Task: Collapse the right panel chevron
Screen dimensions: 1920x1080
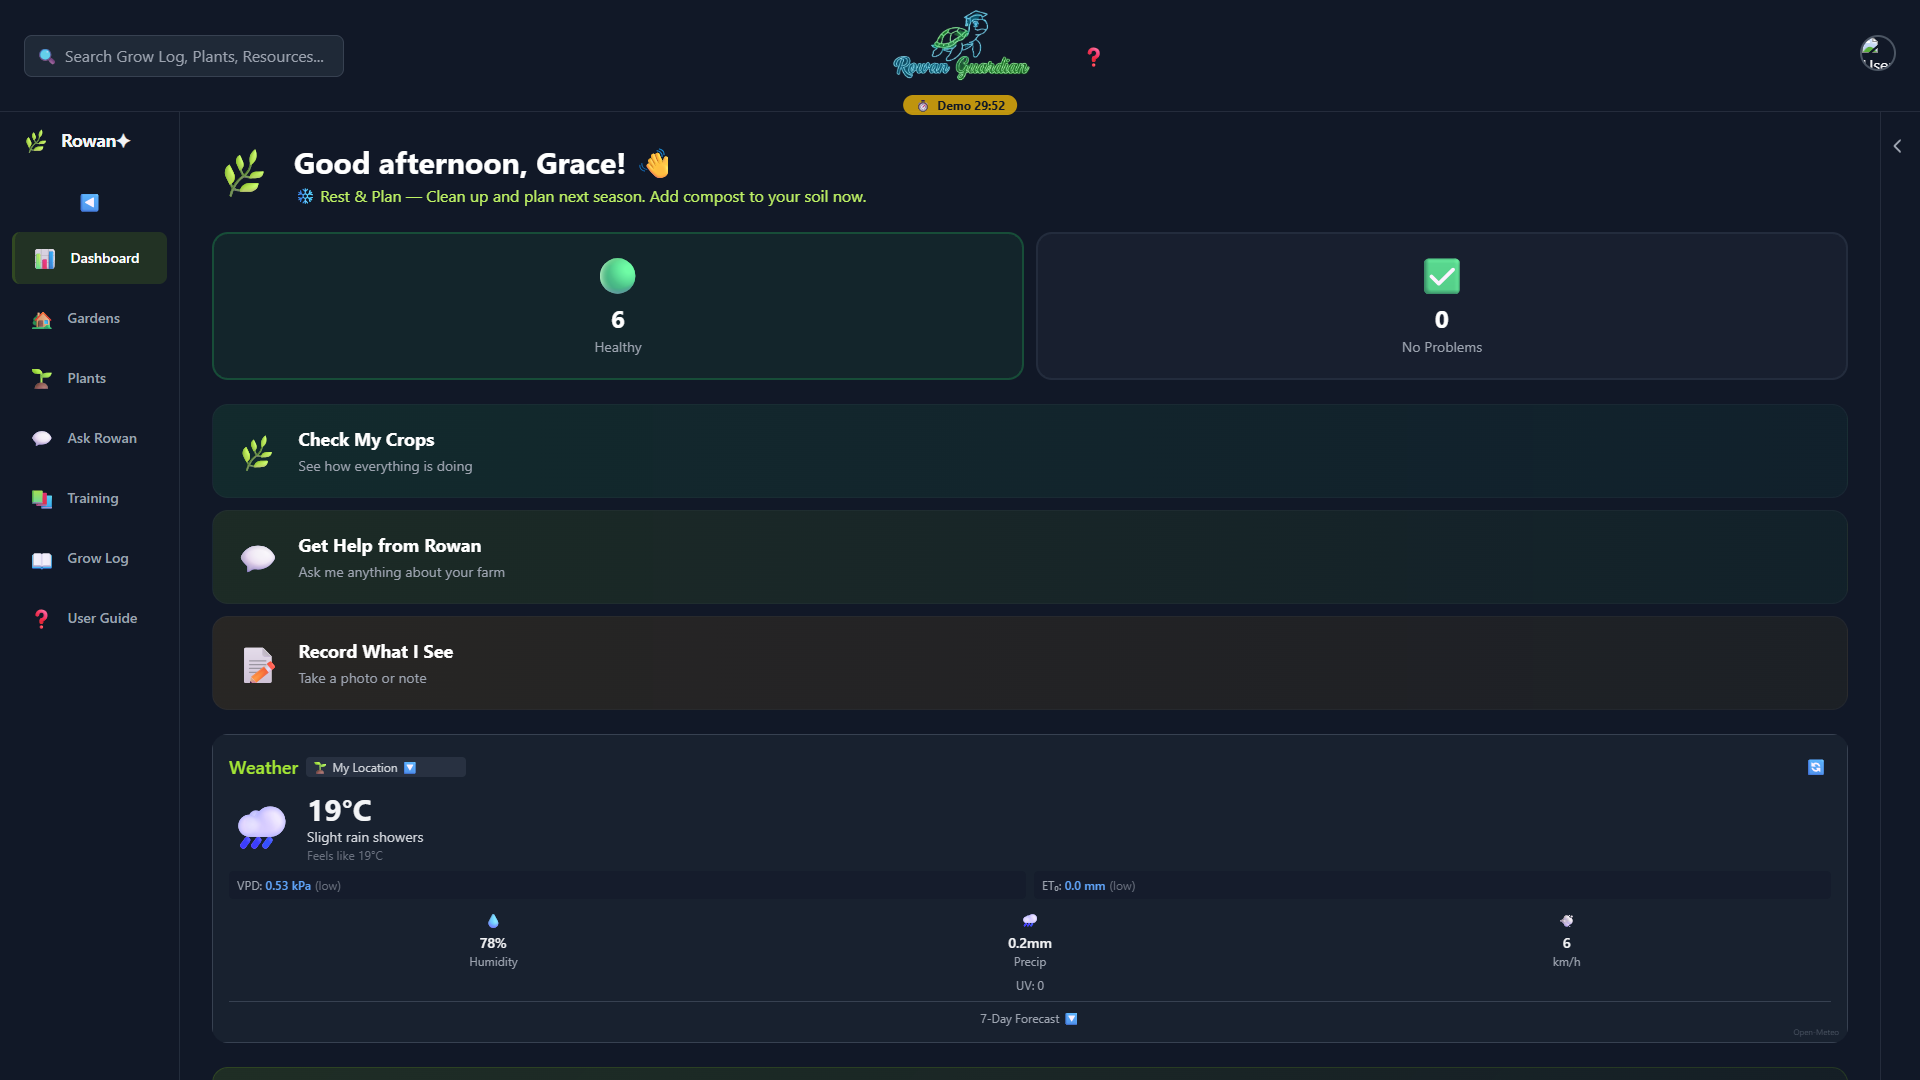Action: pos(1897,146)
